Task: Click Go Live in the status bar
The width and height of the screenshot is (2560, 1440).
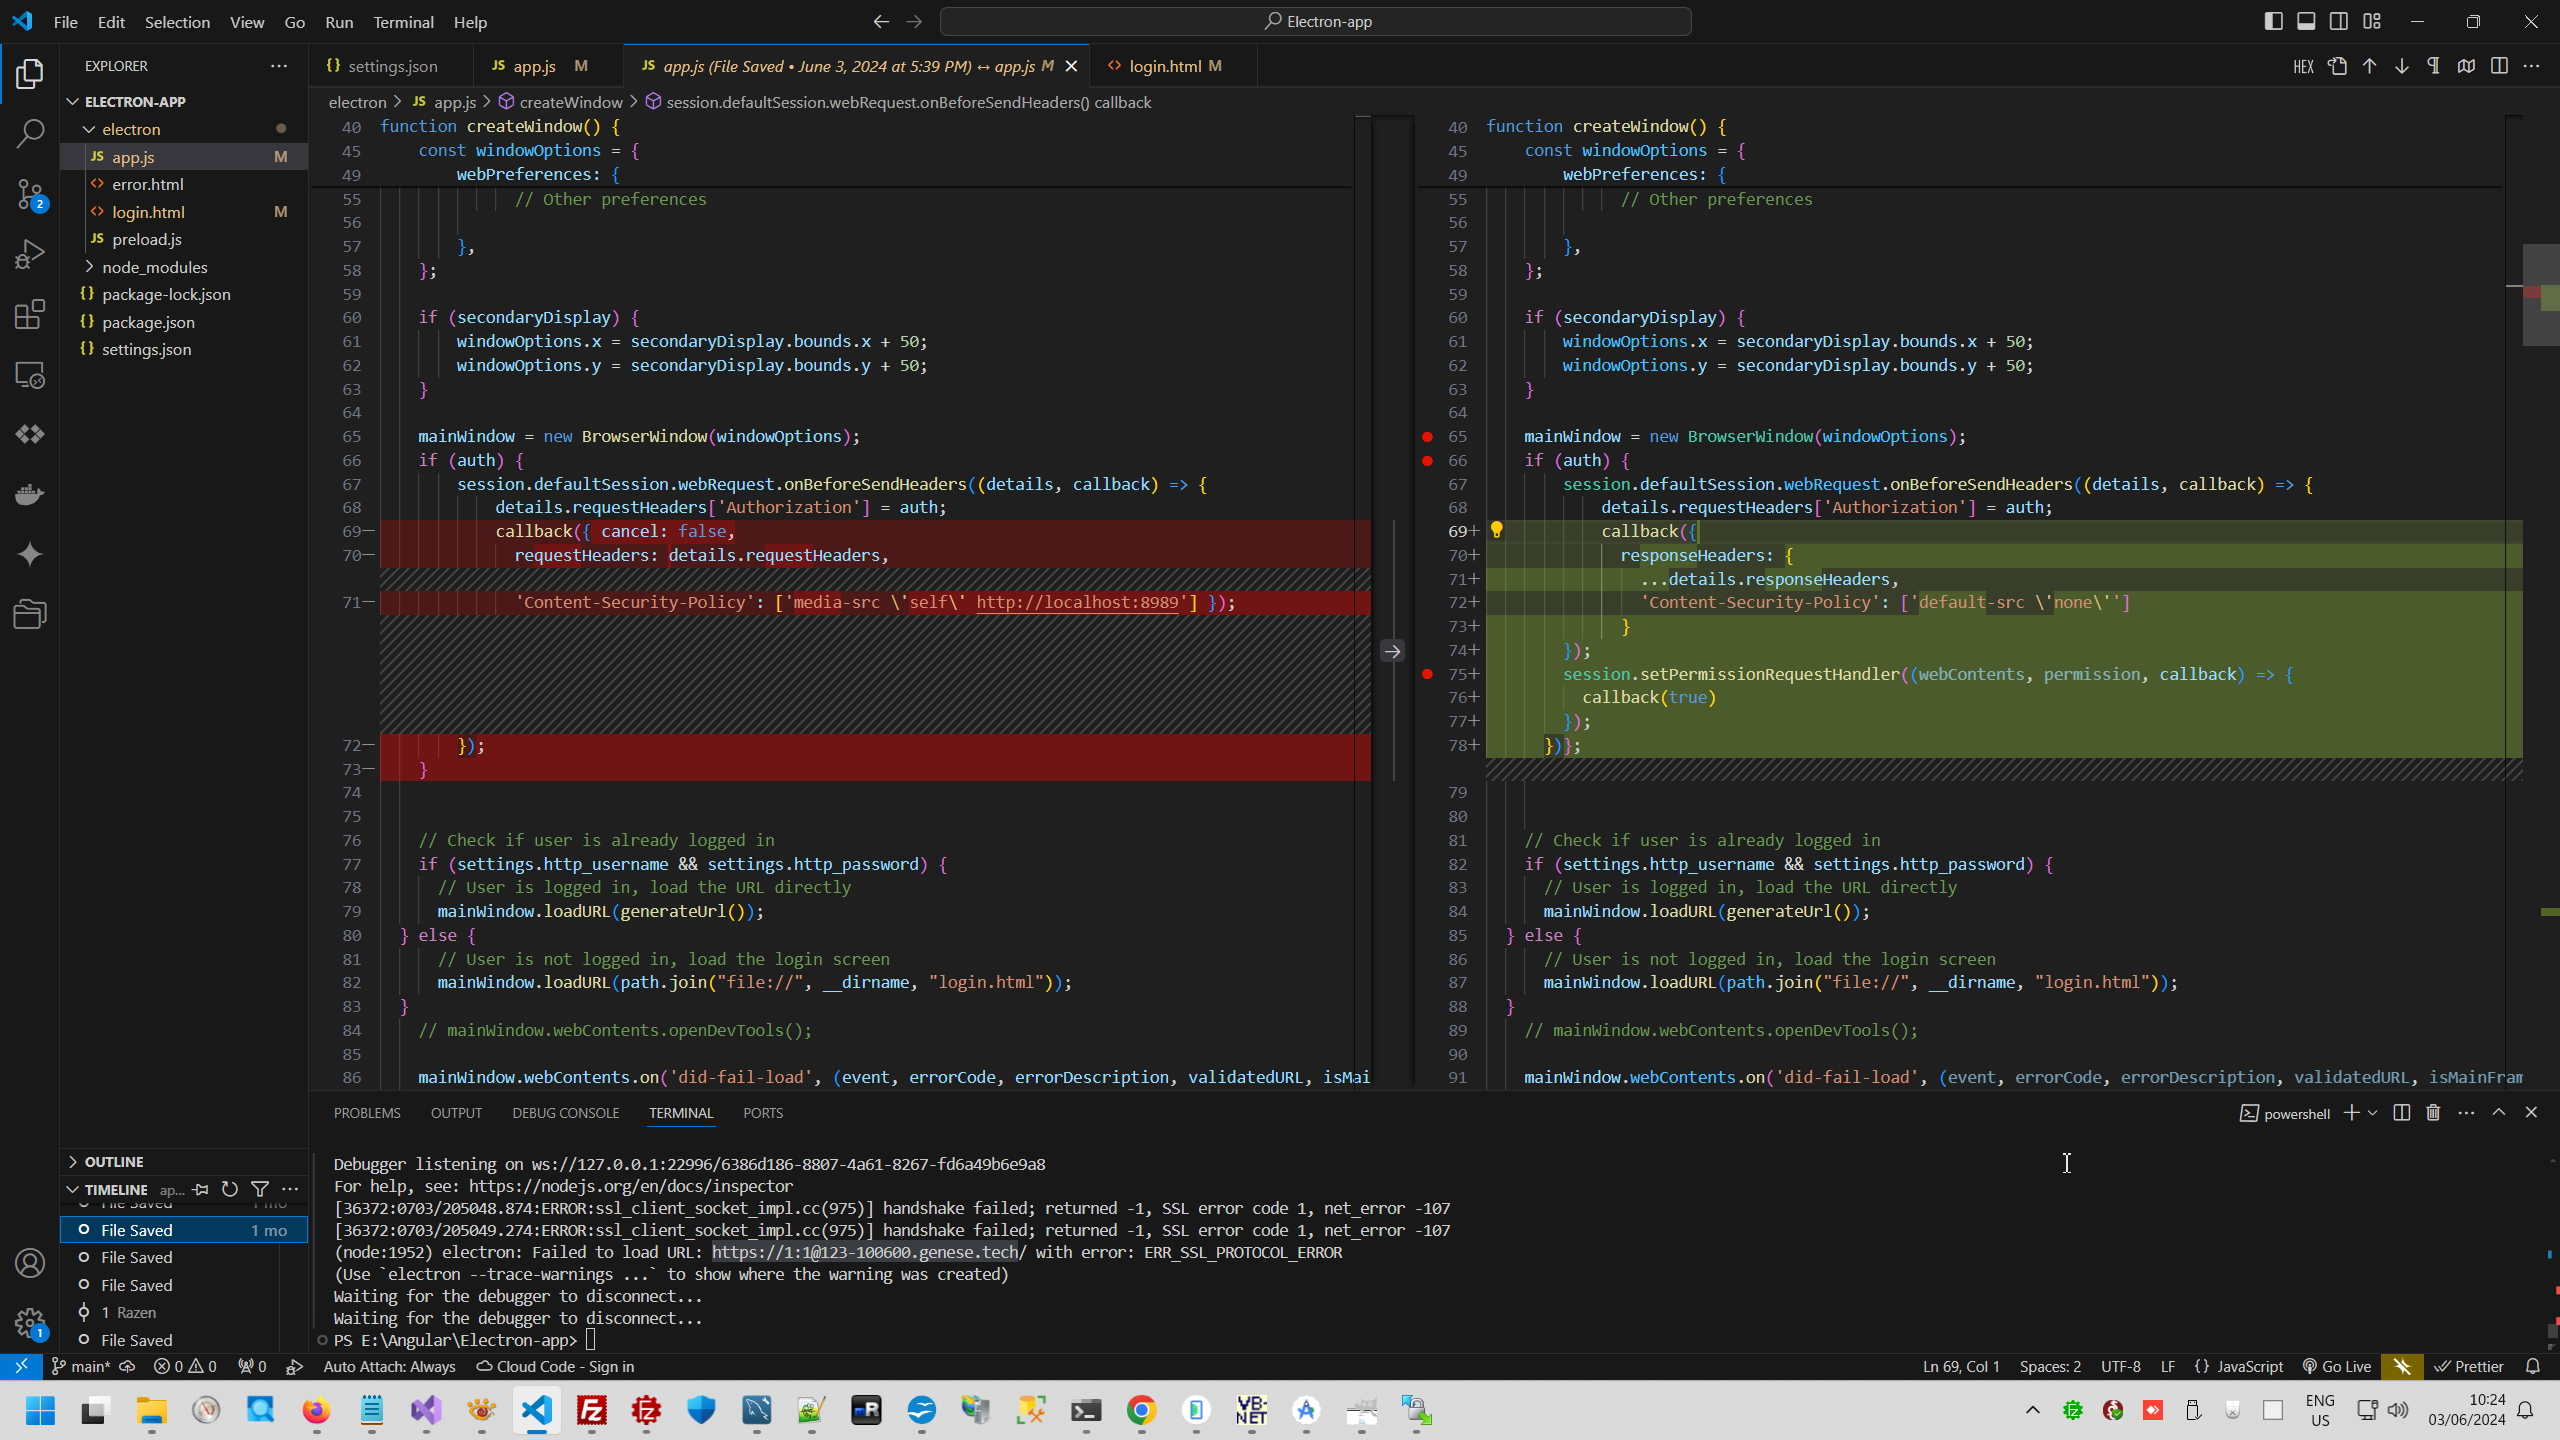Action: [x=2337, y=1367]
